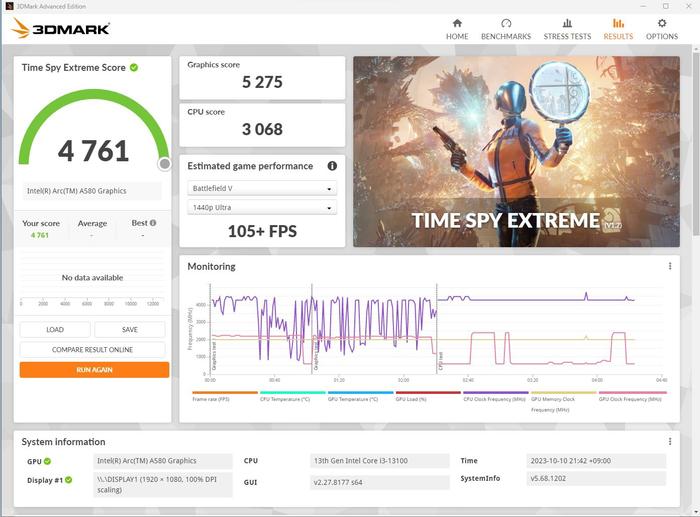Click the Graphics score value 5 275
Viewport: 700px width, 517px height.
(262, 82)
